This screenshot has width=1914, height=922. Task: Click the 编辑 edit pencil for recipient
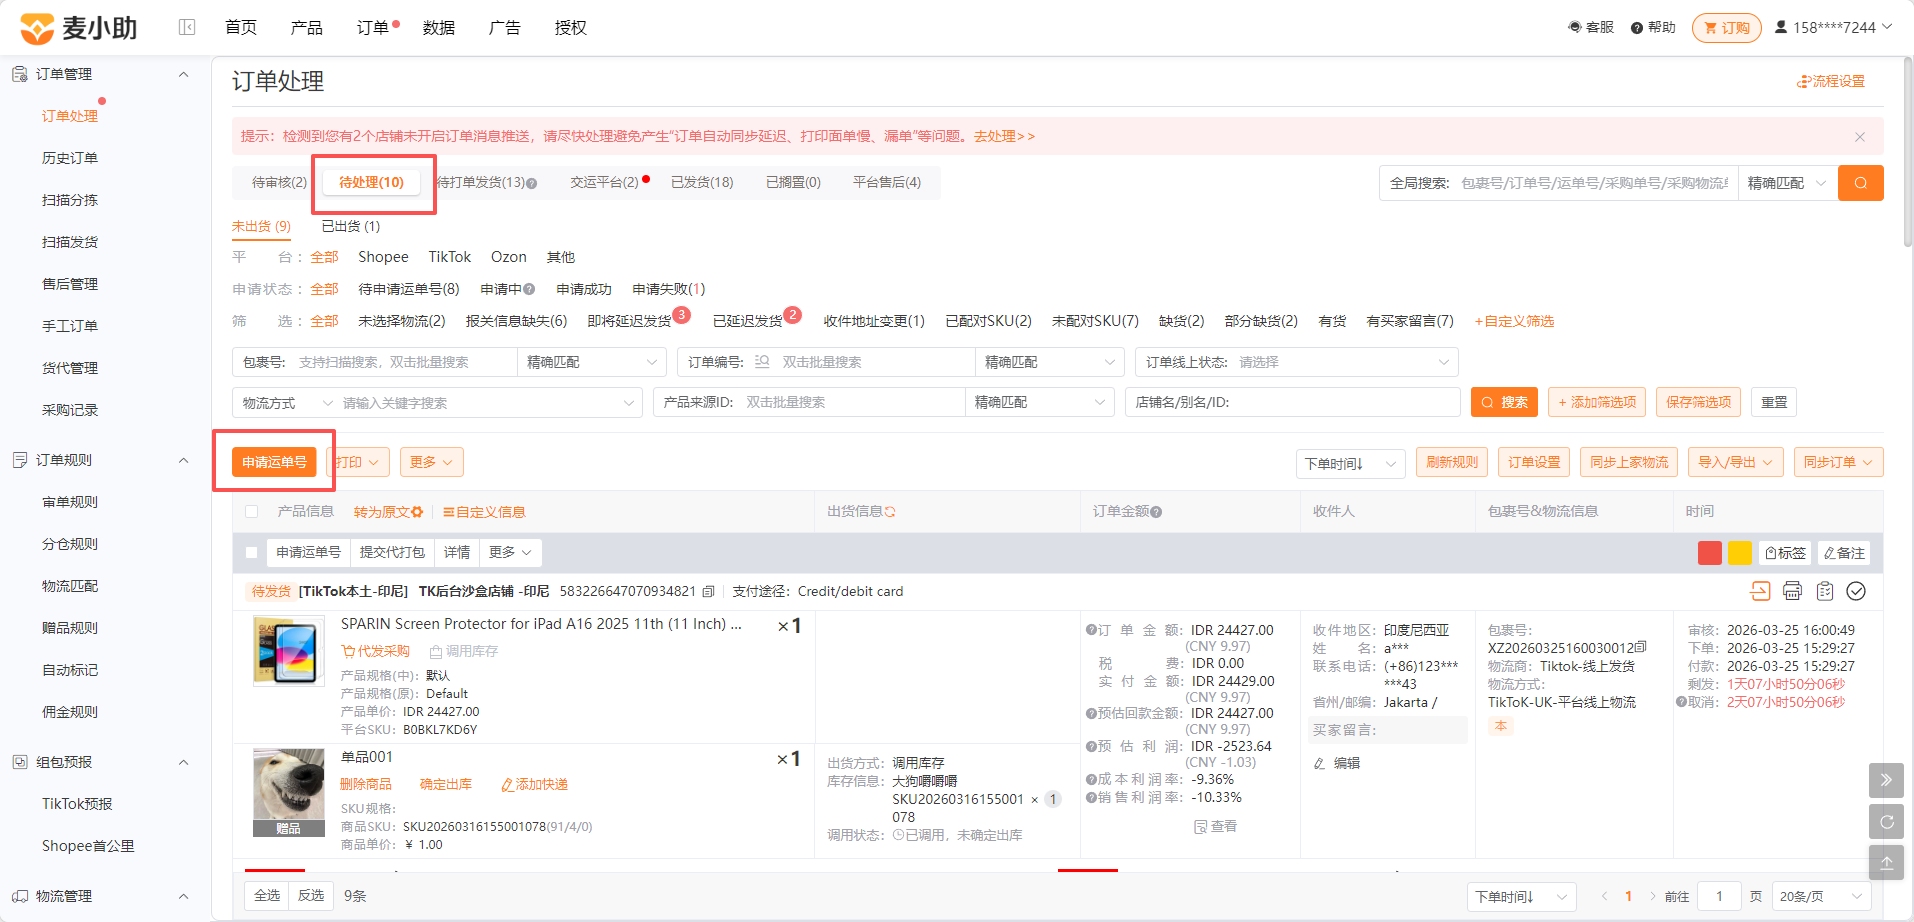pyautogui.click(x=1337, y=763)
